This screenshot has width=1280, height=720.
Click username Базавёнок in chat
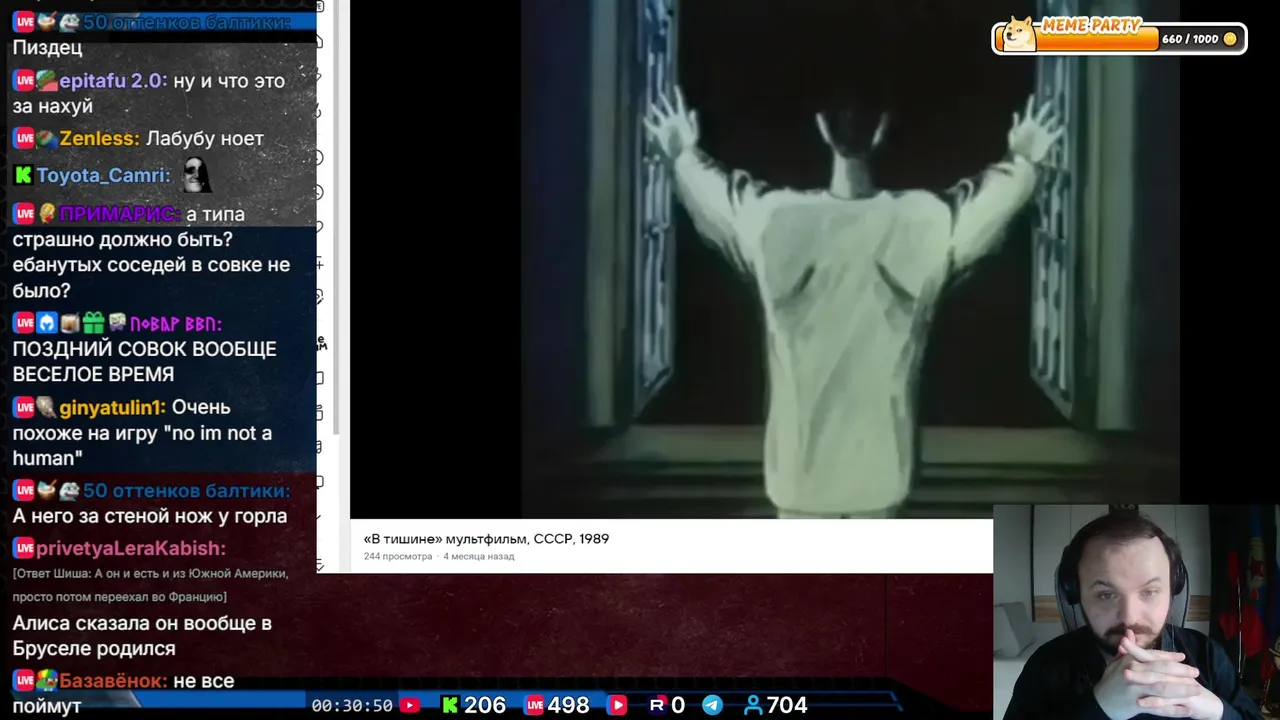point(113,681)
